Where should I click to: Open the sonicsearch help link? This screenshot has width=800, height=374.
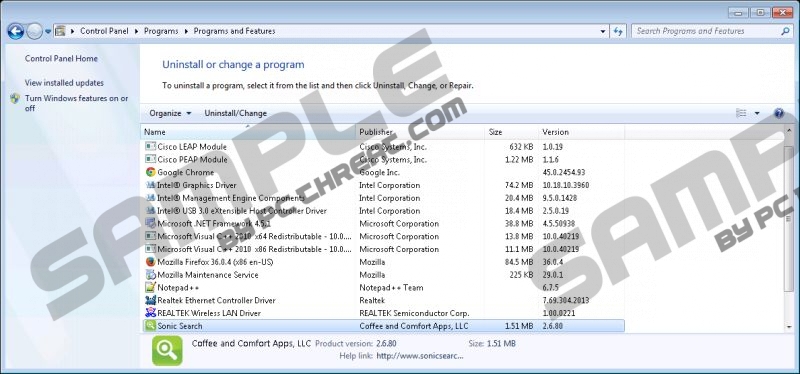[x=420, y=356]
